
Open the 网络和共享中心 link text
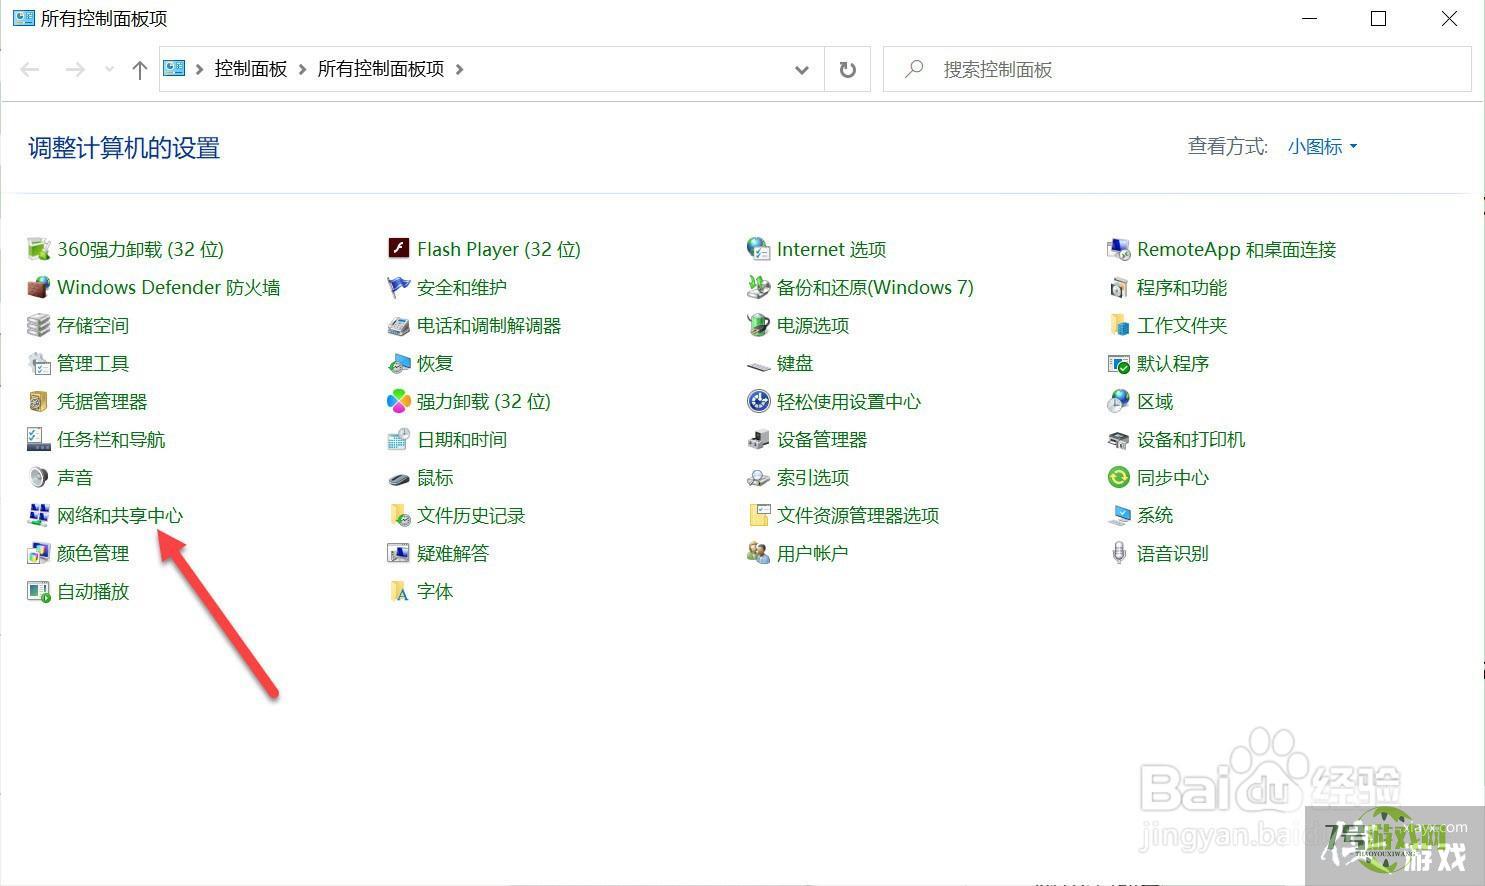[120, 515]
